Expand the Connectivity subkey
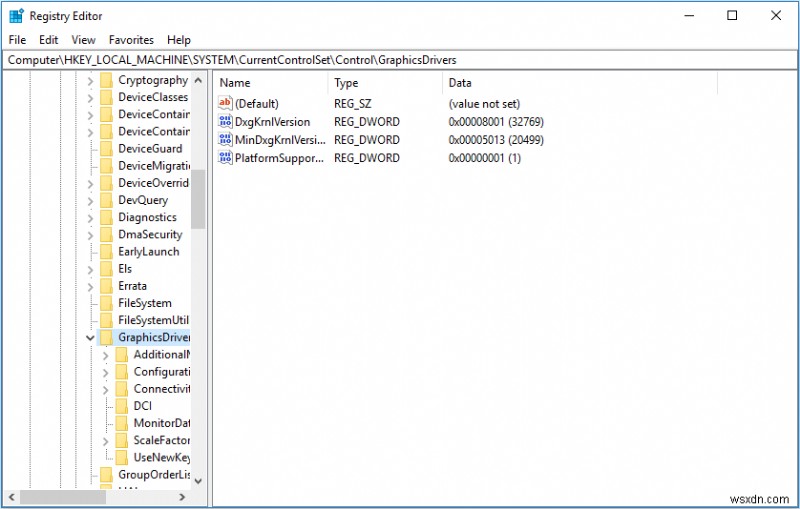This screenshot has width=800, height=509. tap(106, 389)
